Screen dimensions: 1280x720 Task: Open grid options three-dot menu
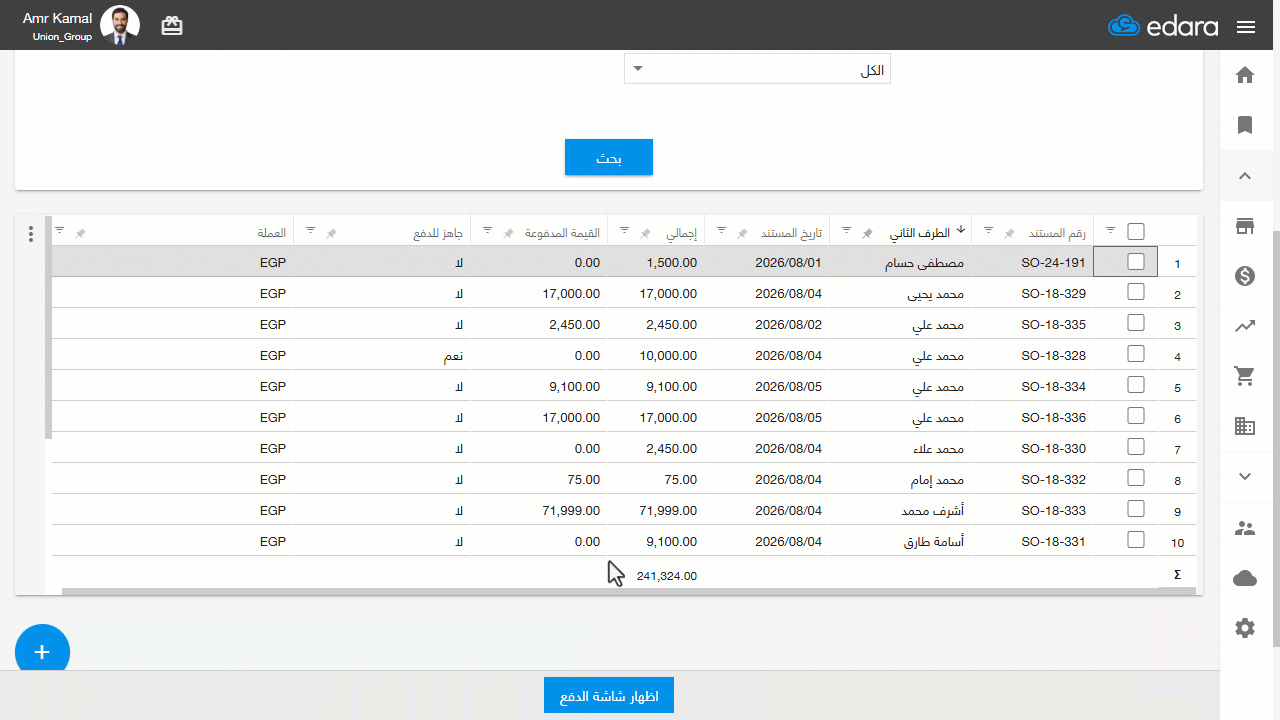click(31, 234)
